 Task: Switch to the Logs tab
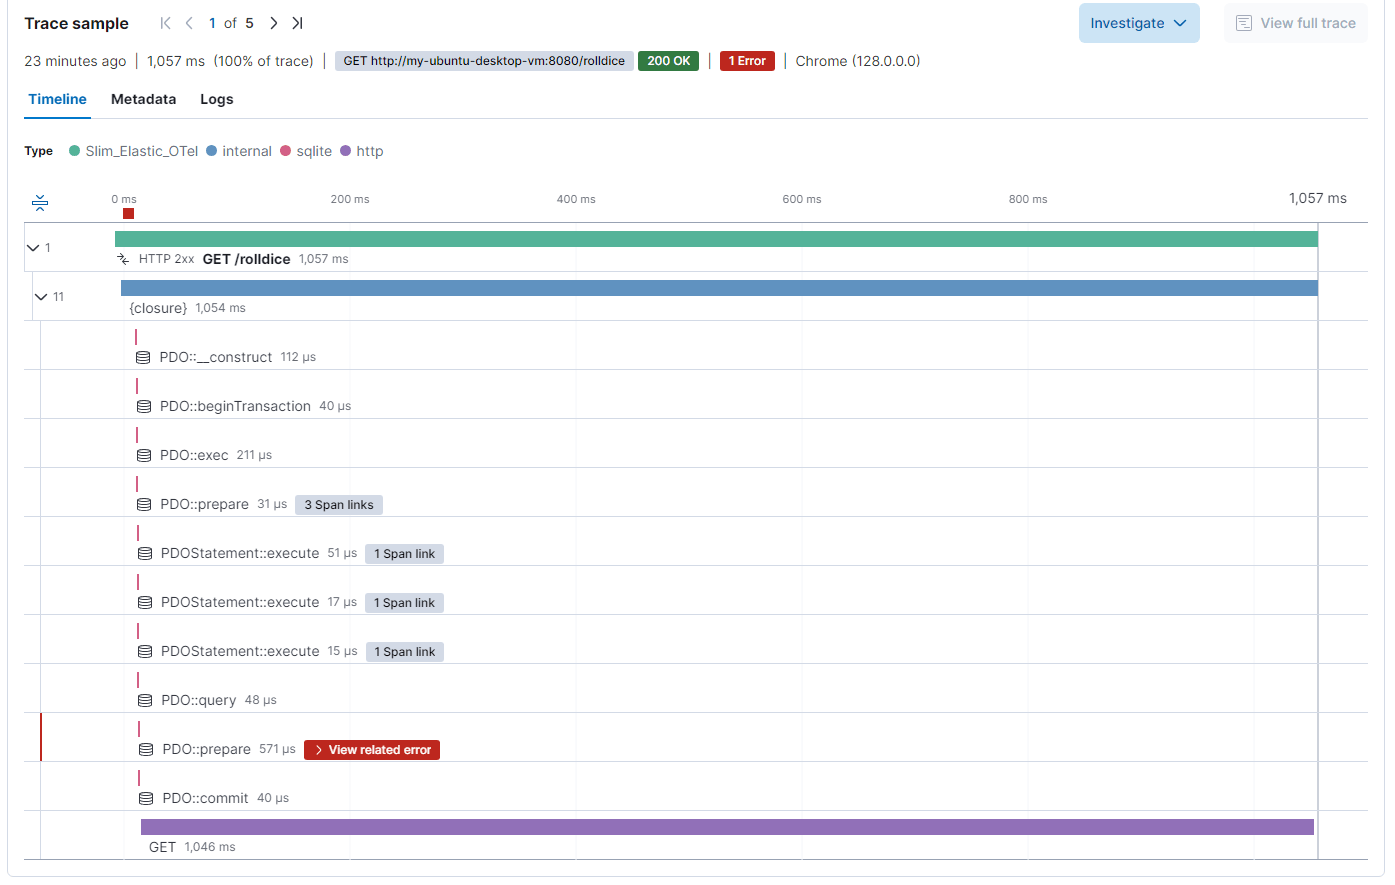pyautogui.click(x=216, y=99)
